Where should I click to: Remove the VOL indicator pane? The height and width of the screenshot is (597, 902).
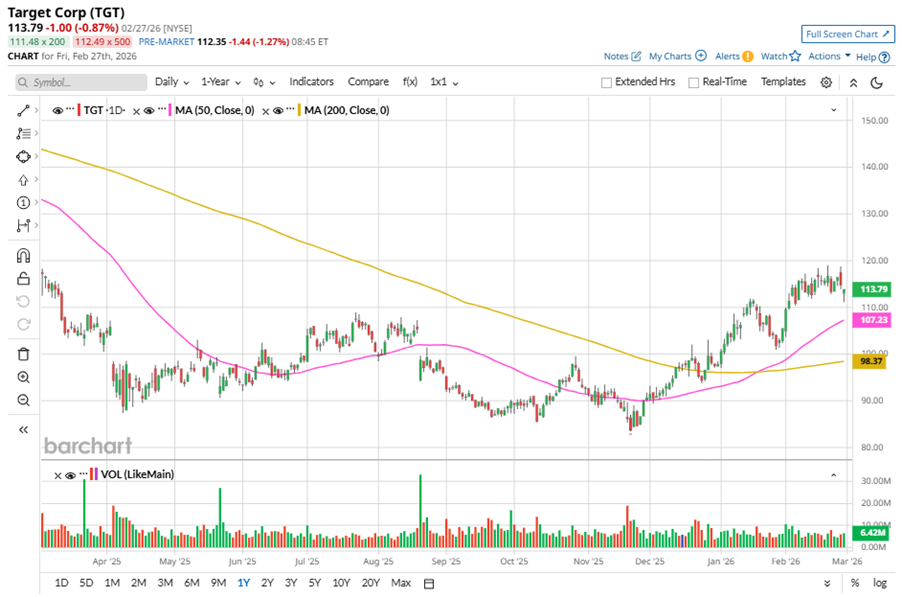coord(58,476)
